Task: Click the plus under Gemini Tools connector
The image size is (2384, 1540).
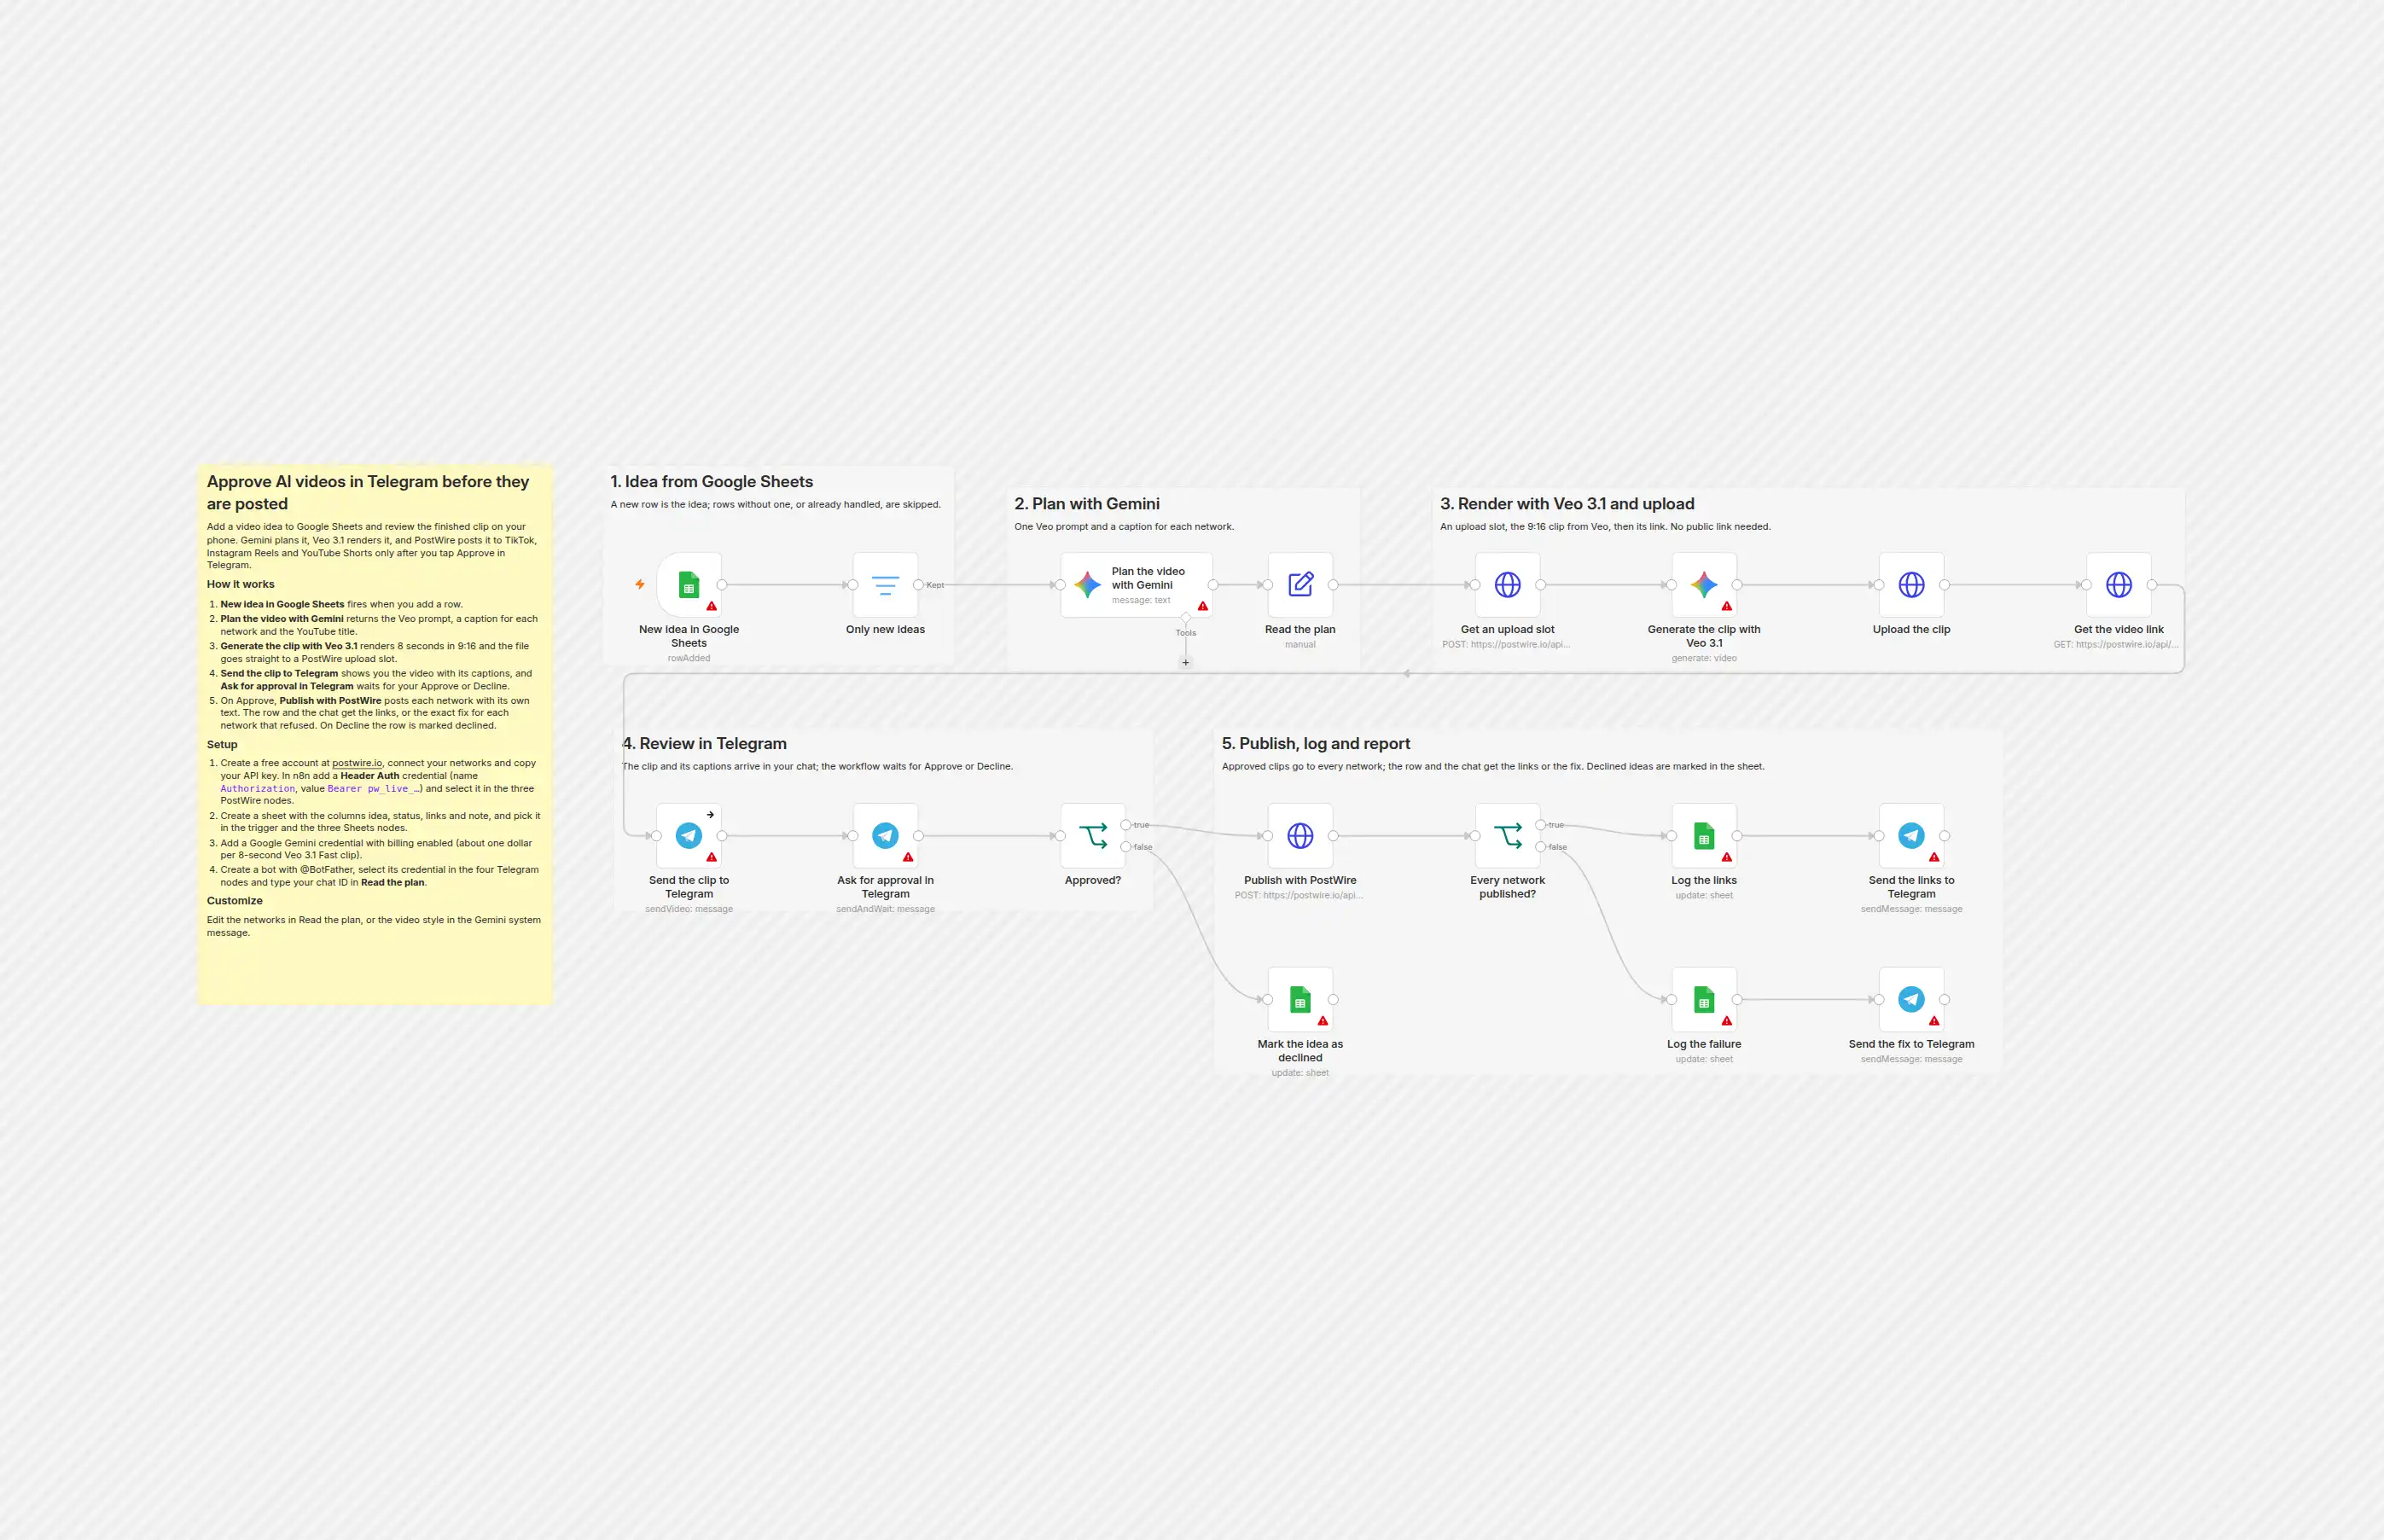Action: [x=1186, y=662]
